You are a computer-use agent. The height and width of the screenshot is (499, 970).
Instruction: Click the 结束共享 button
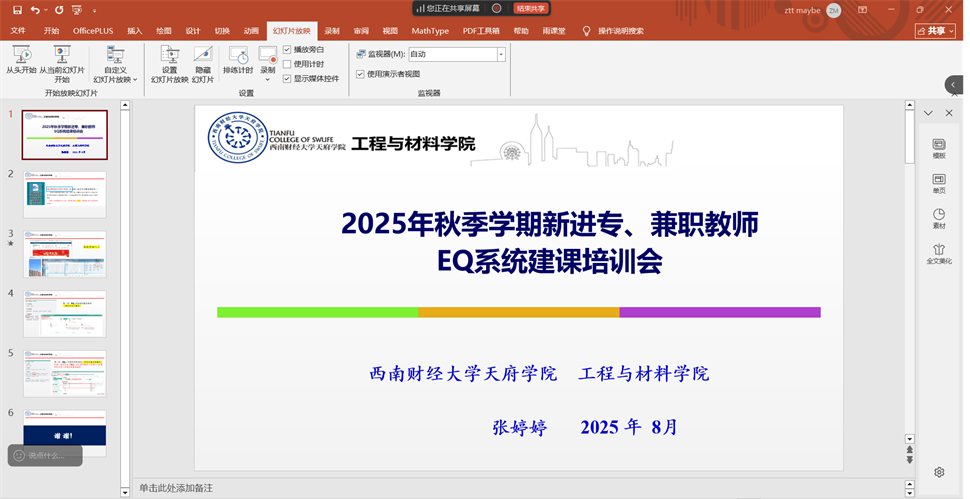(531, 8)
